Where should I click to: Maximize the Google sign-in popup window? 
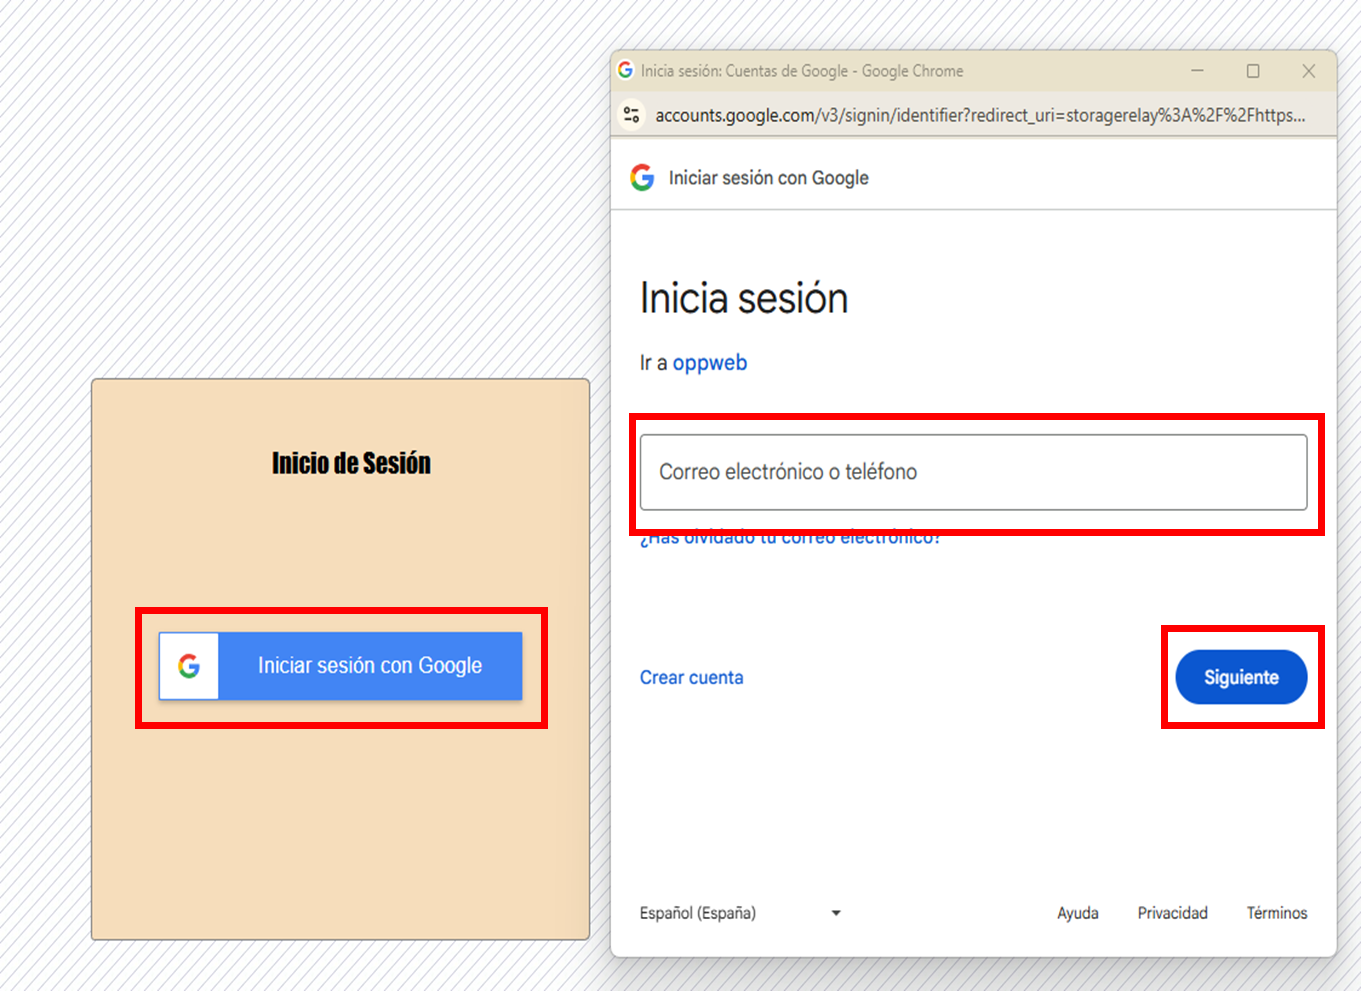click(1252, 71)
